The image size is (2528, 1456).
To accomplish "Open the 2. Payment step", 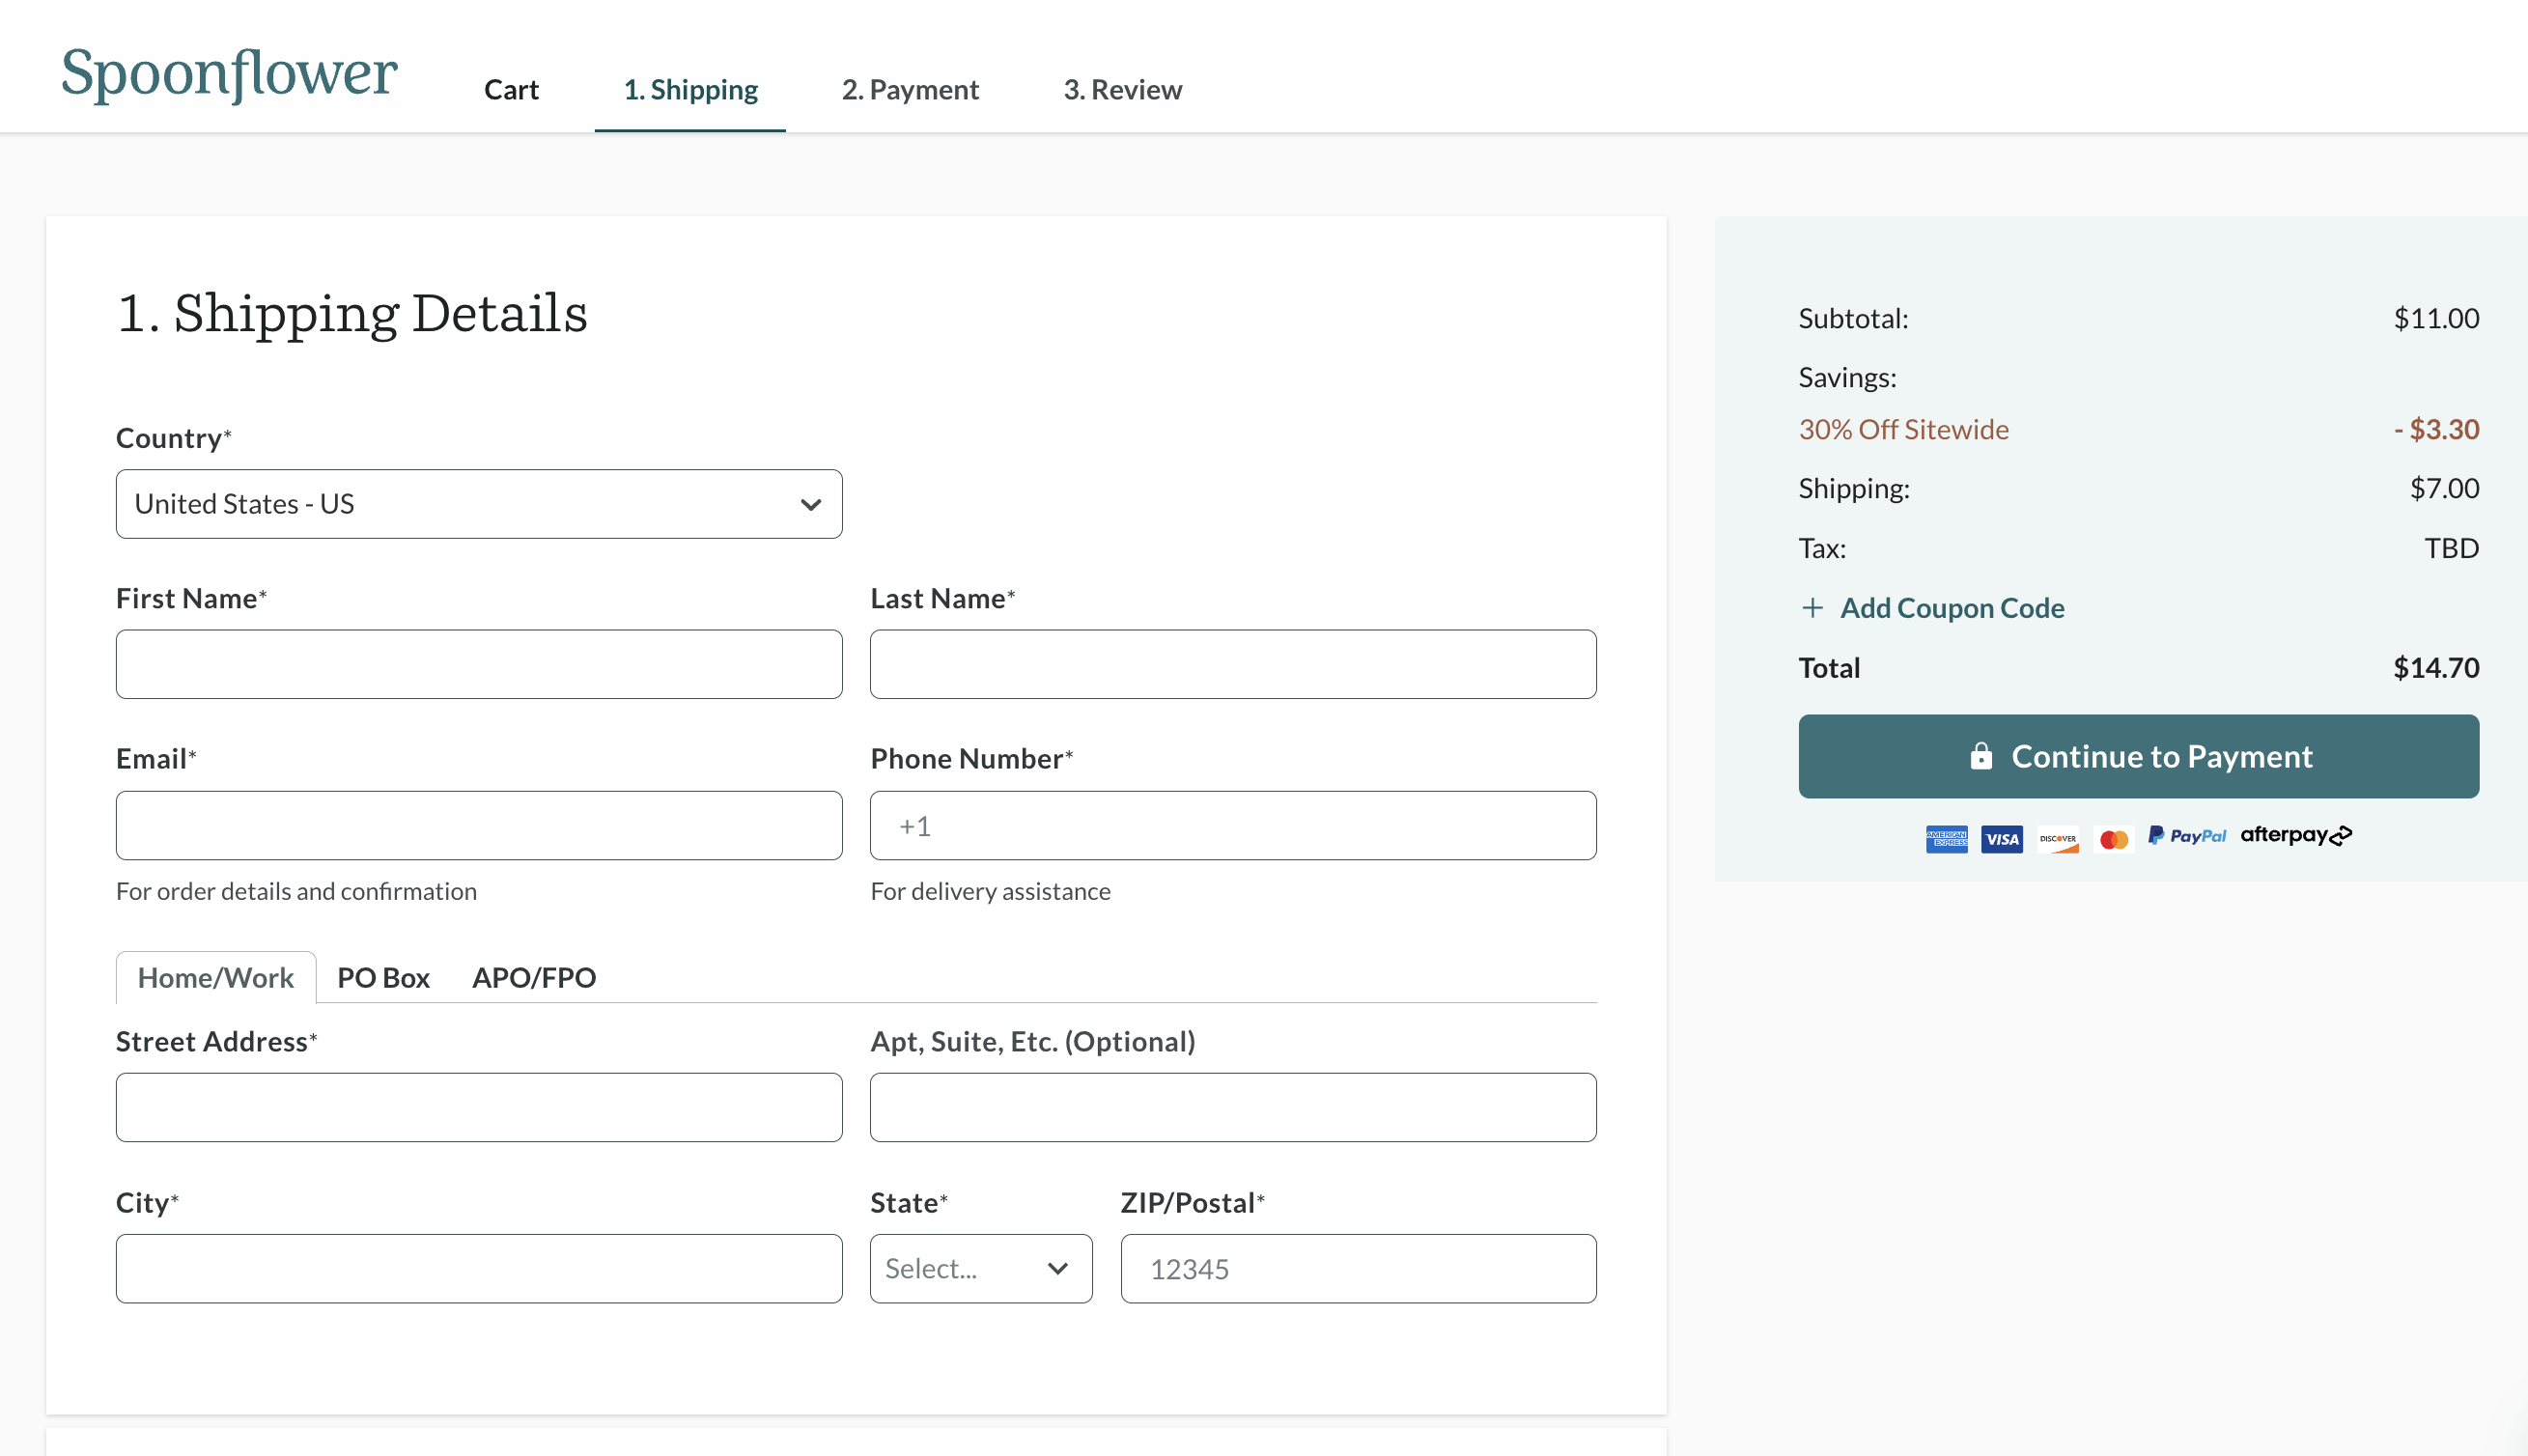I will click(910, 89).
